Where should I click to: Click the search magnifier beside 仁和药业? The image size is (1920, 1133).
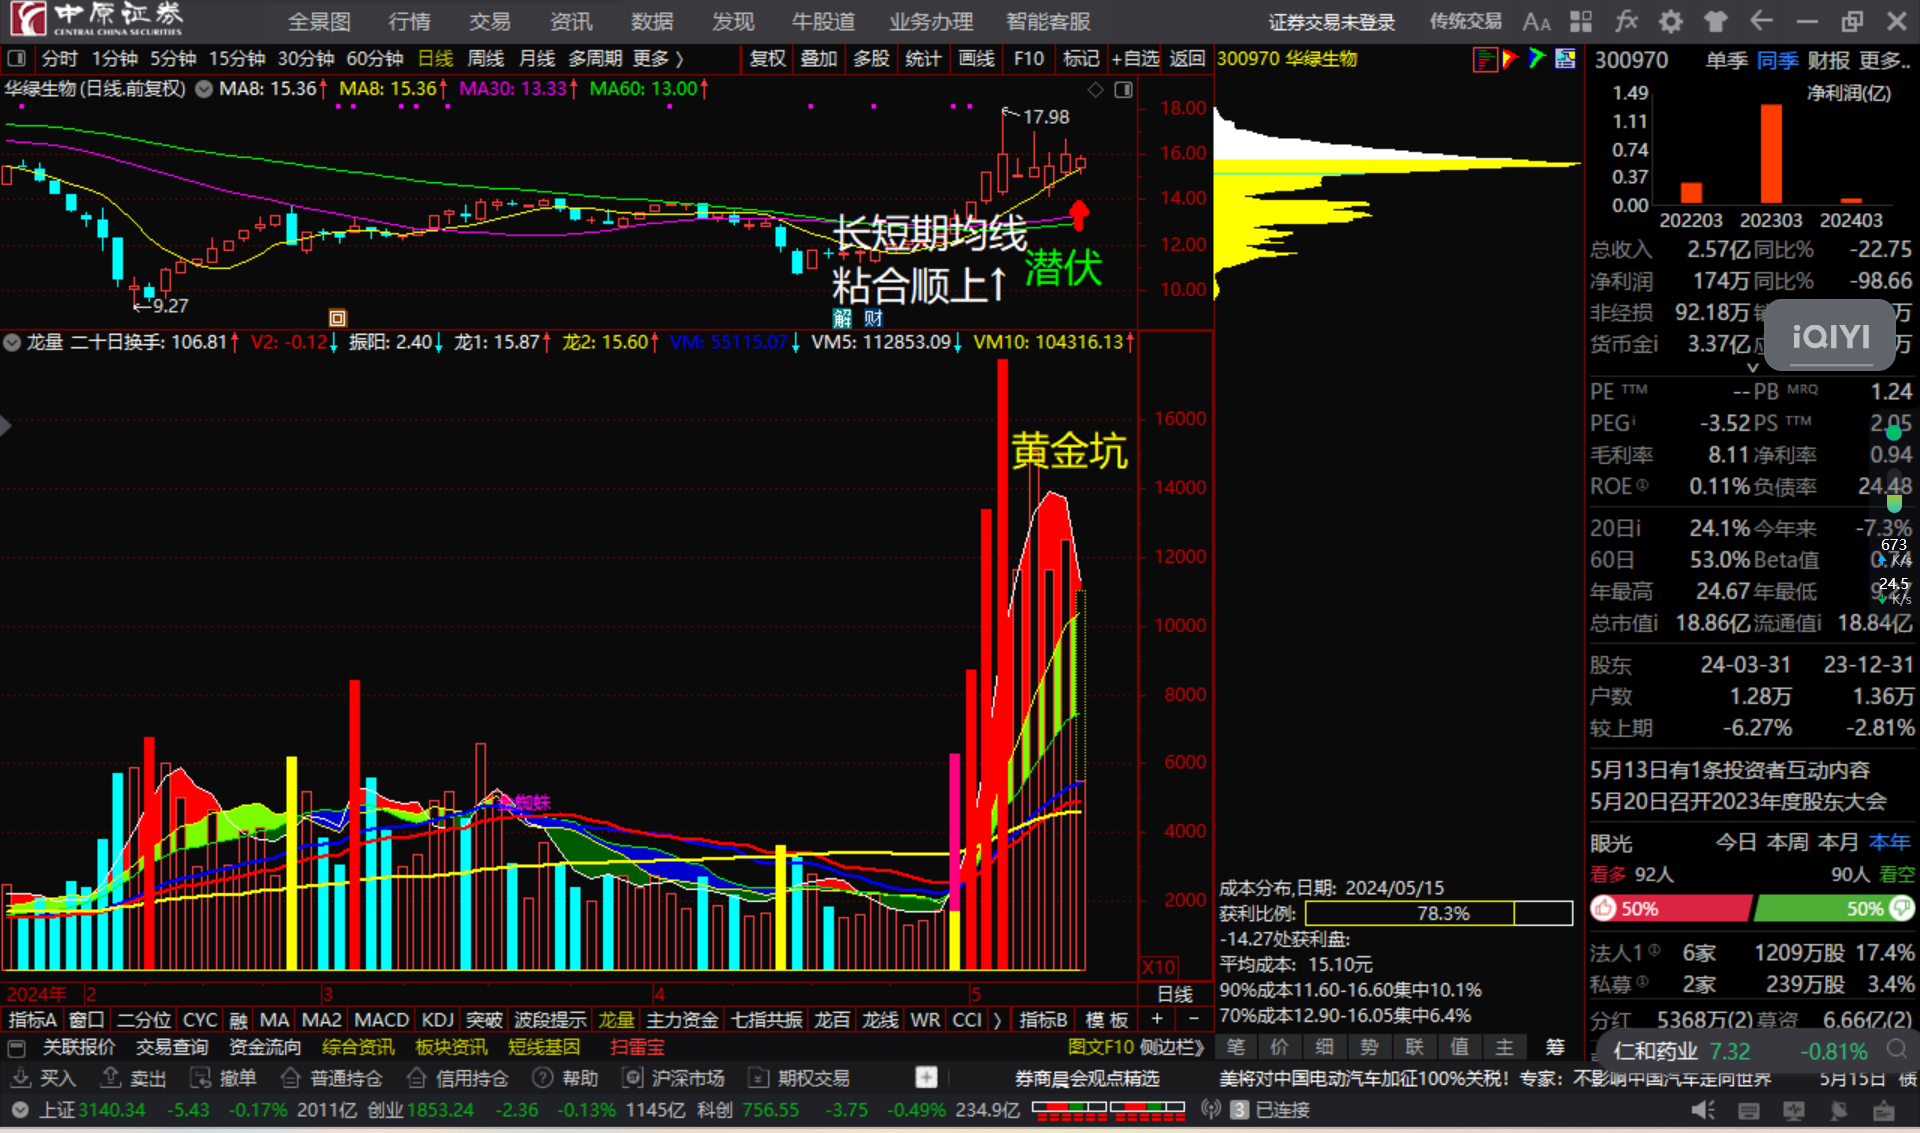1896,1050
